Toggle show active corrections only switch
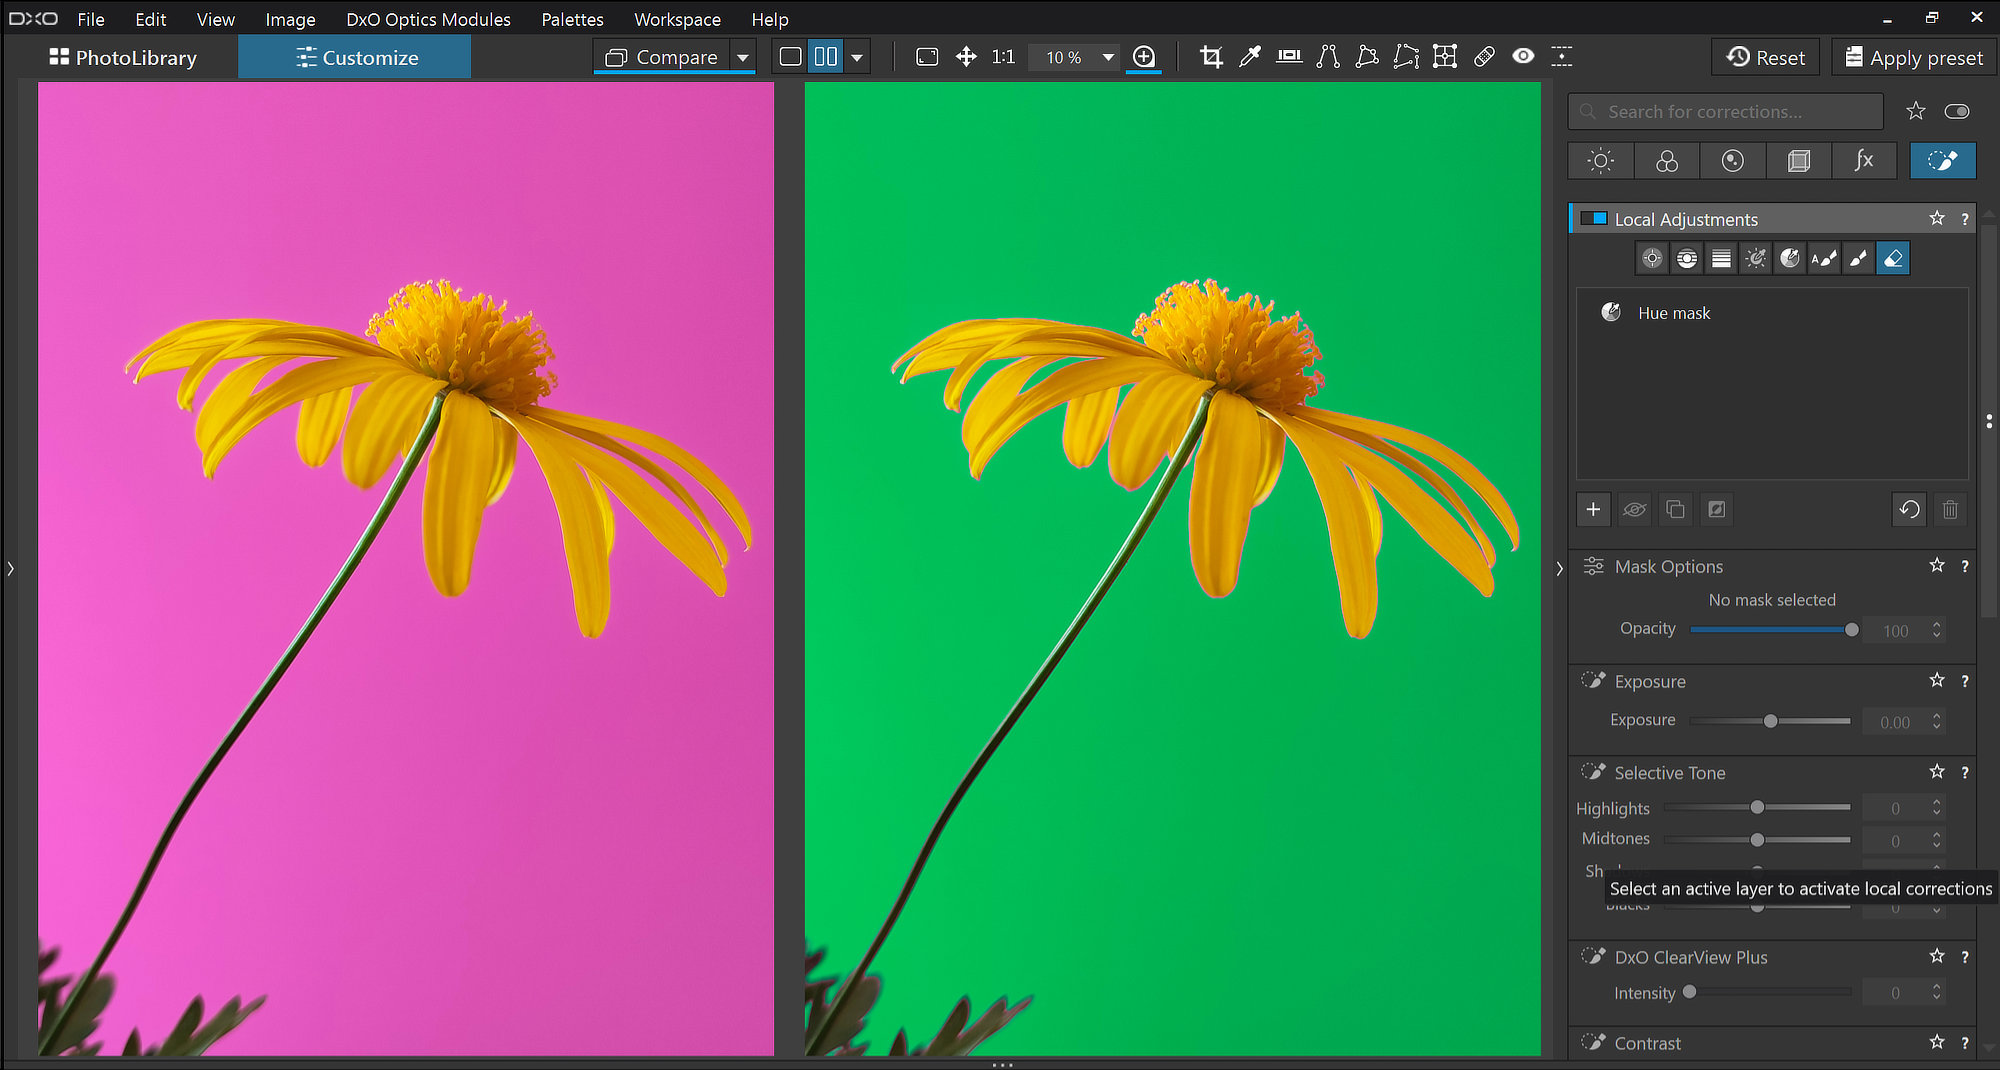 click(1957, 111)
